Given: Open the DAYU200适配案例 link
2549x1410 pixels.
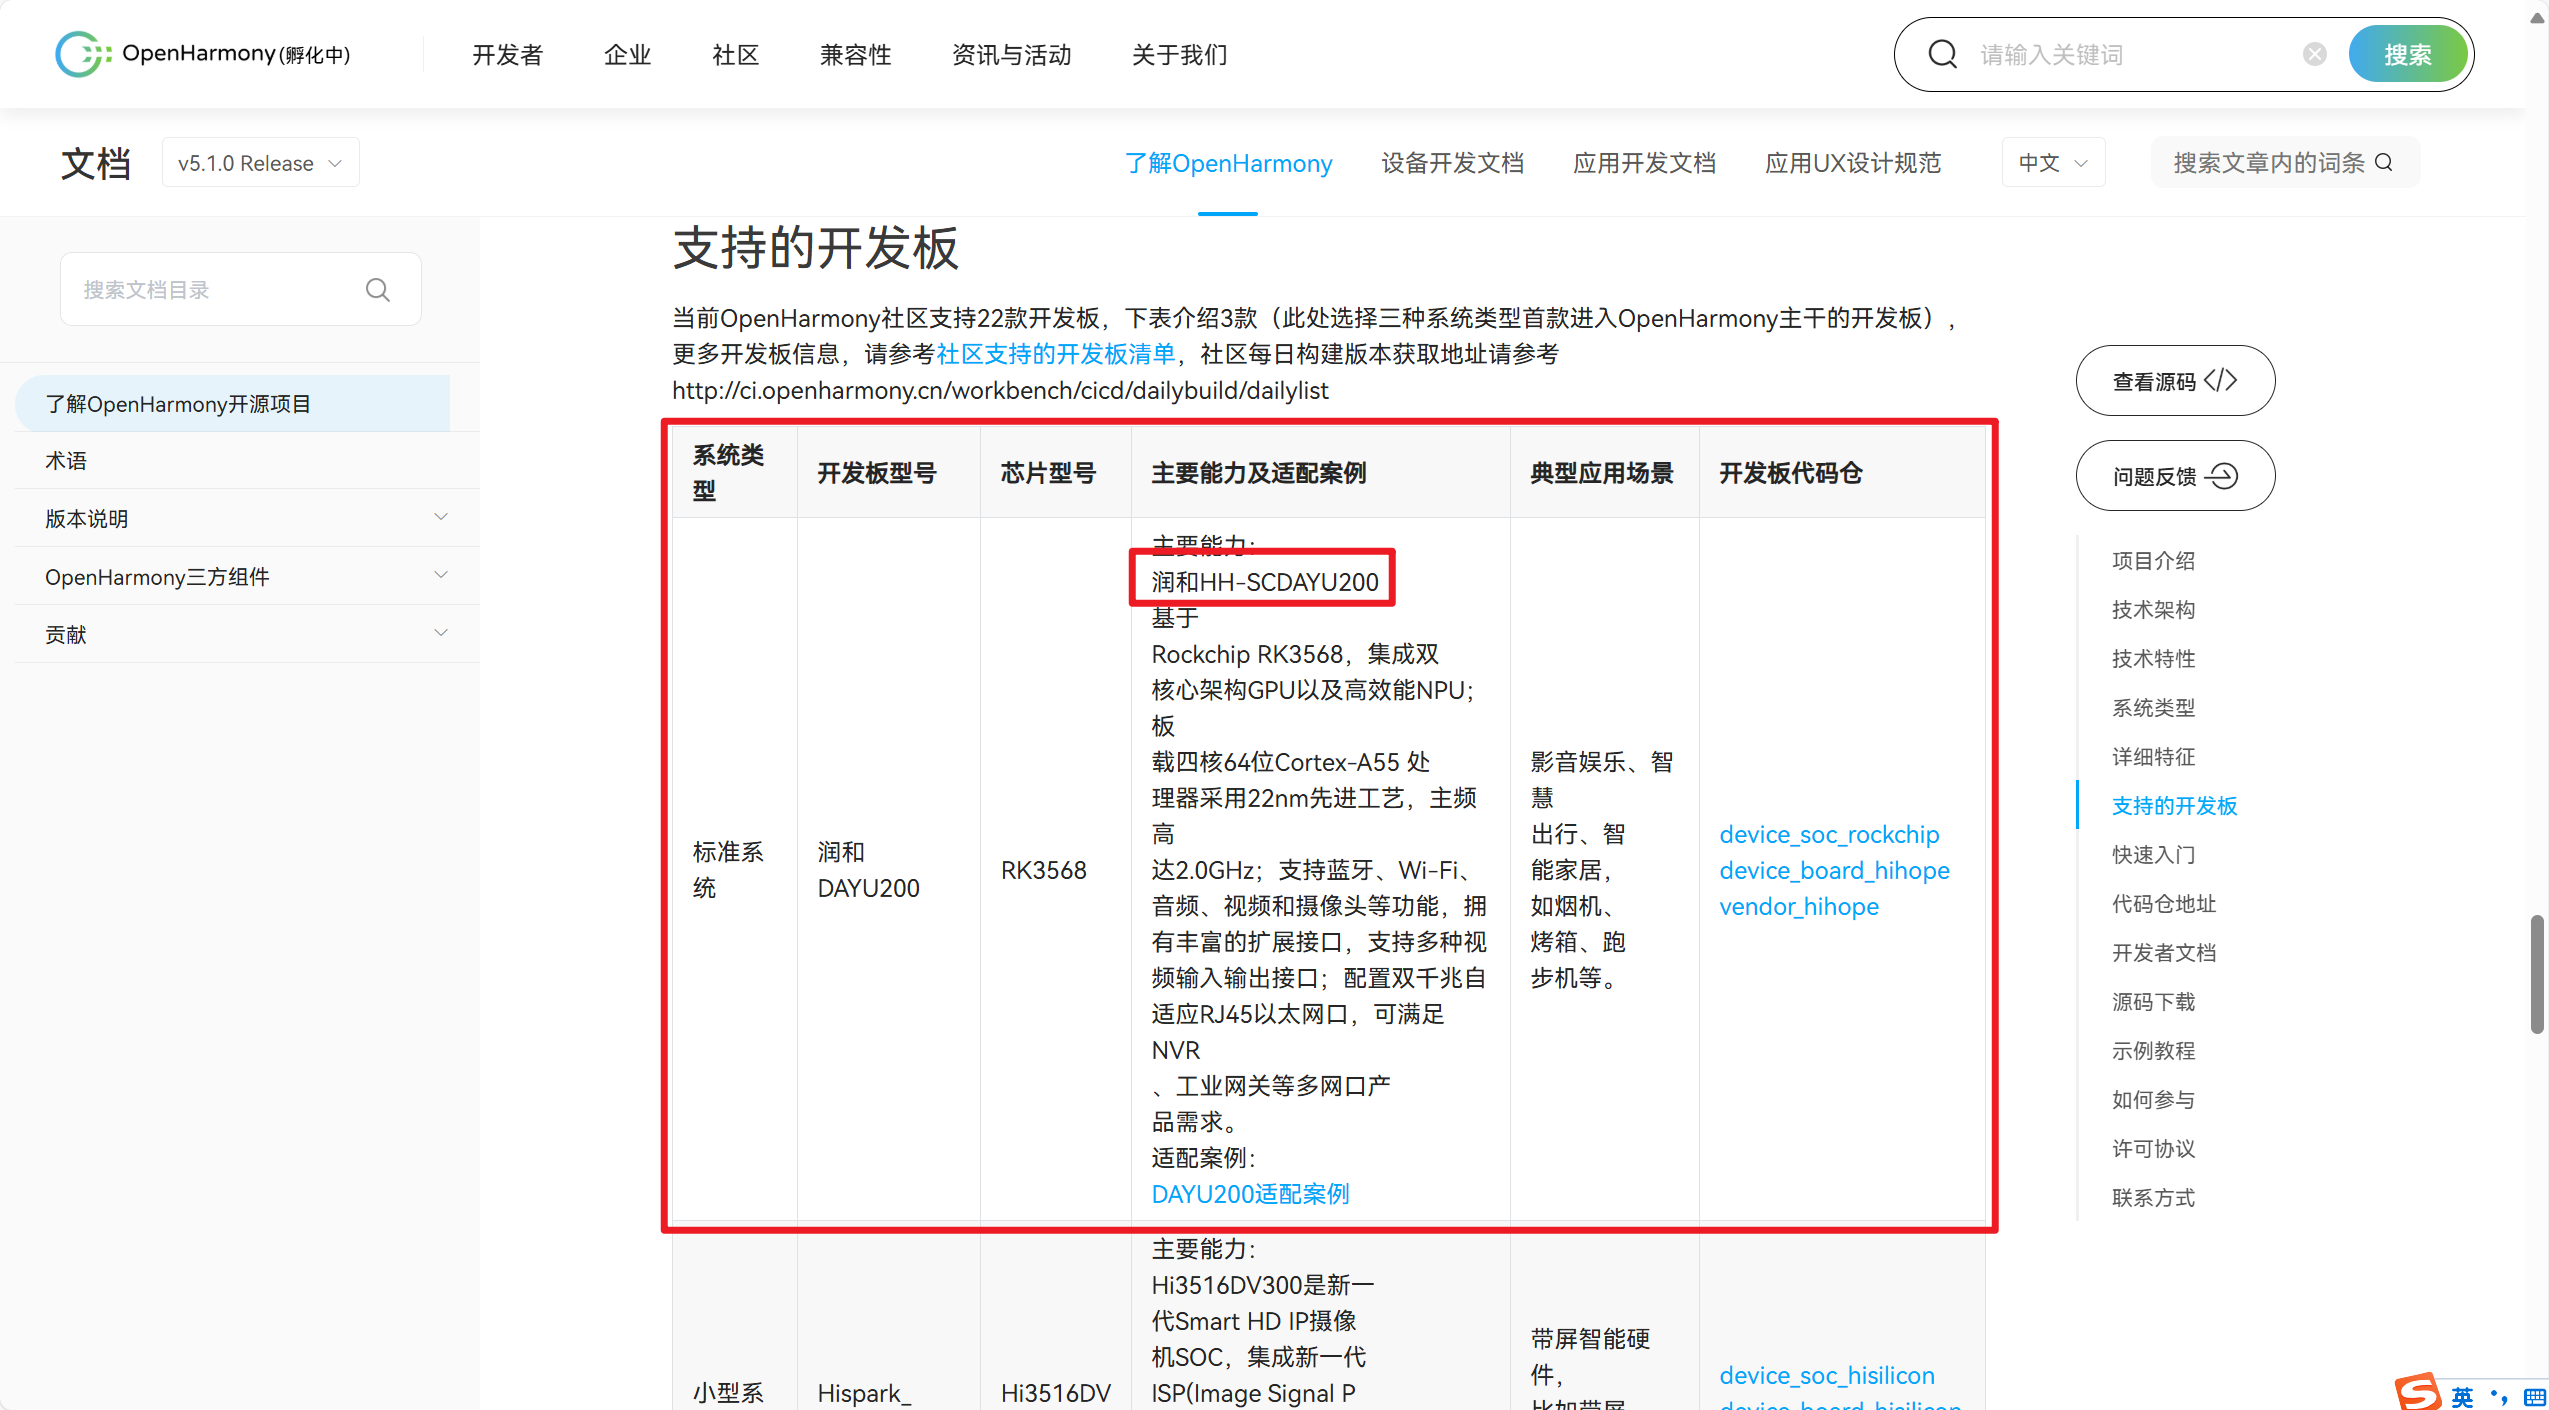Looking at the screenshot, I should point(1250,1194).
